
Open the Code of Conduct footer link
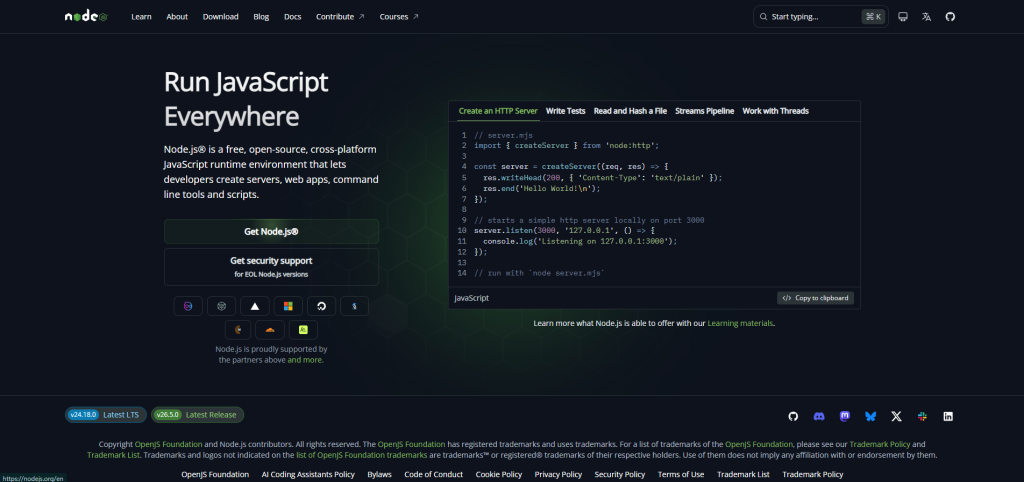[434, 475]
